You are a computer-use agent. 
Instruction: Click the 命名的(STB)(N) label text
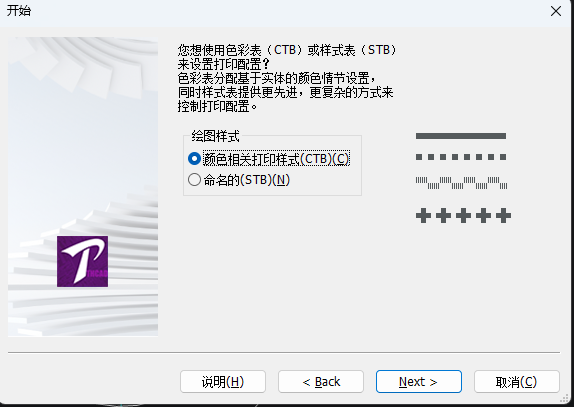click(x=247, y=180)
